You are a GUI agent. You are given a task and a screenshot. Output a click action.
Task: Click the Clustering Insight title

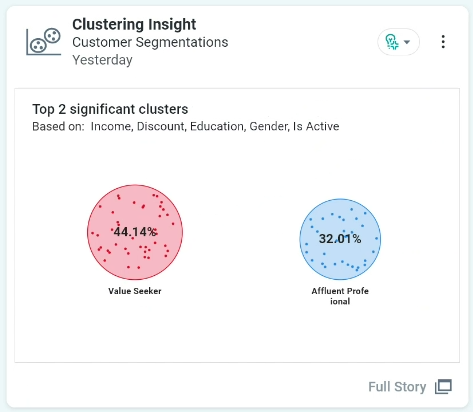[134, 24]
